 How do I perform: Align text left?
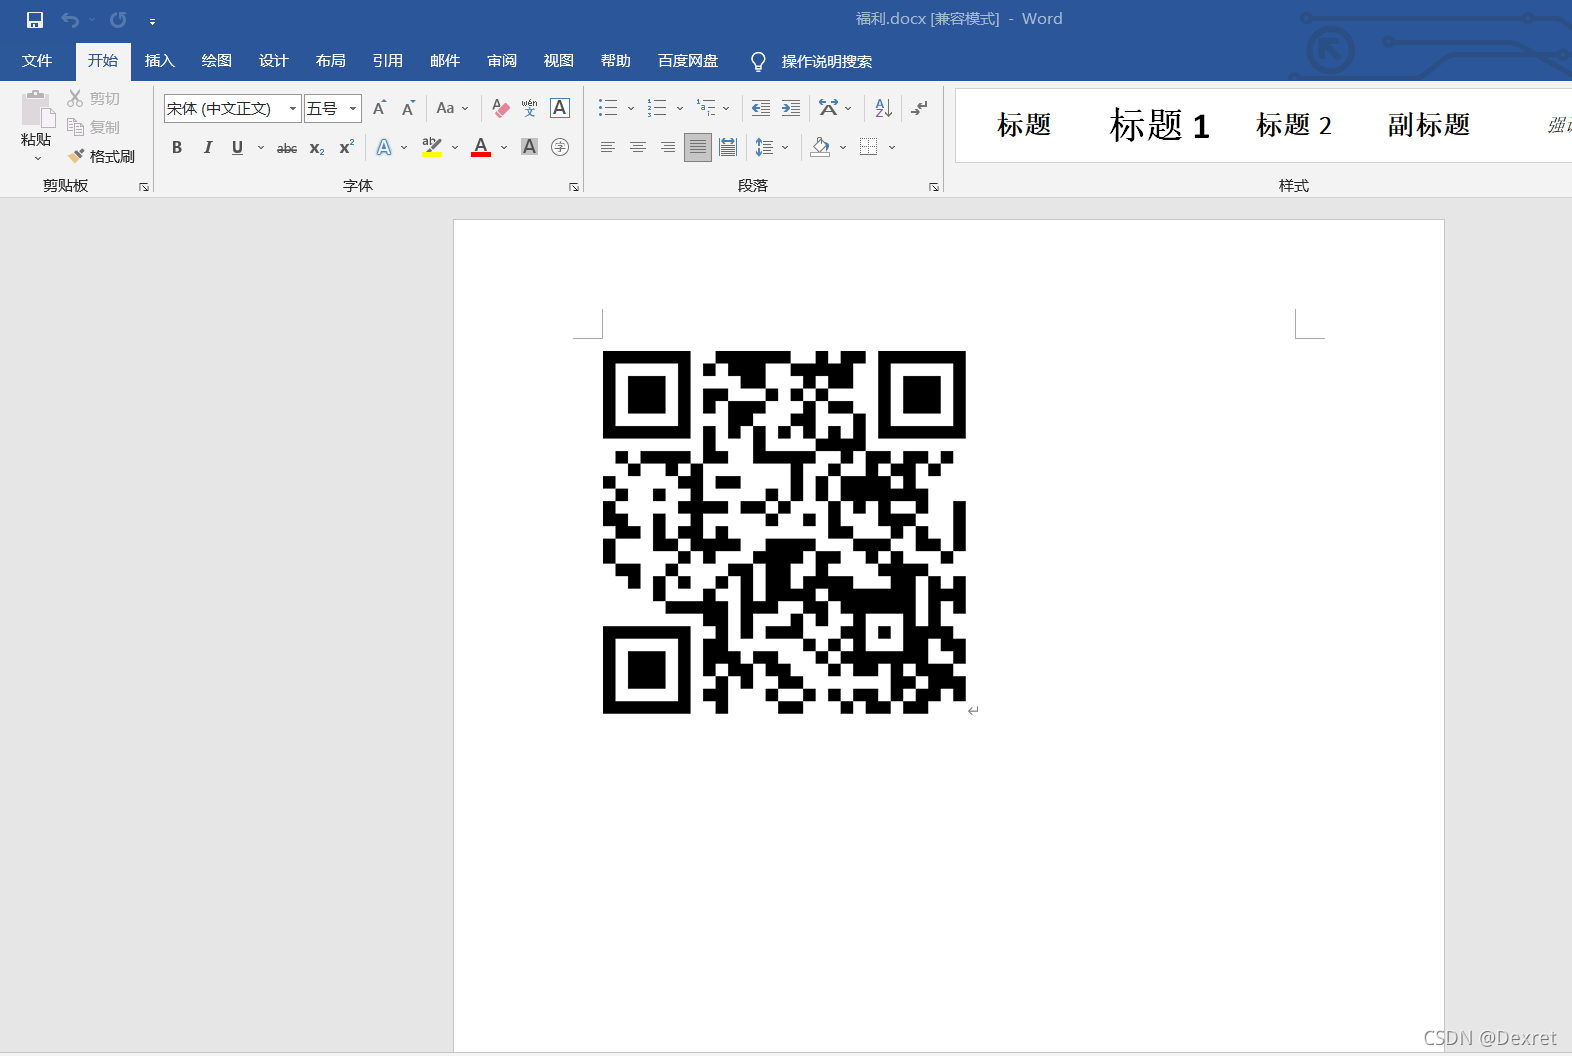607,147
